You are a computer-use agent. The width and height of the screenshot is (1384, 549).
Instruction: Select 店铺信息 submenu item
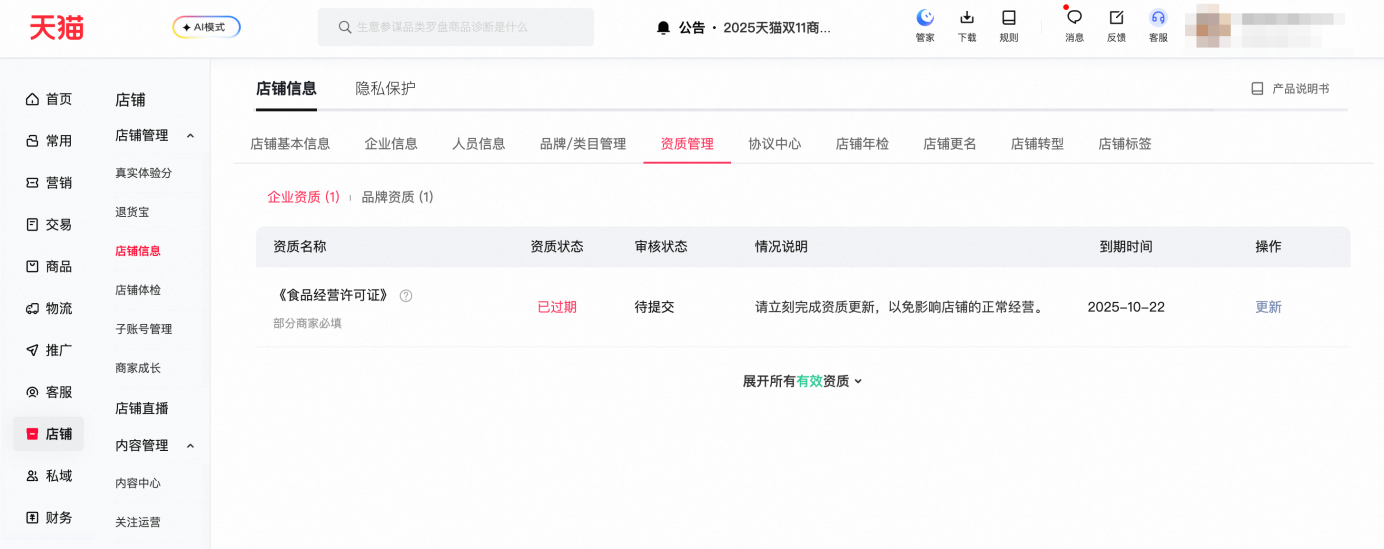138,251
